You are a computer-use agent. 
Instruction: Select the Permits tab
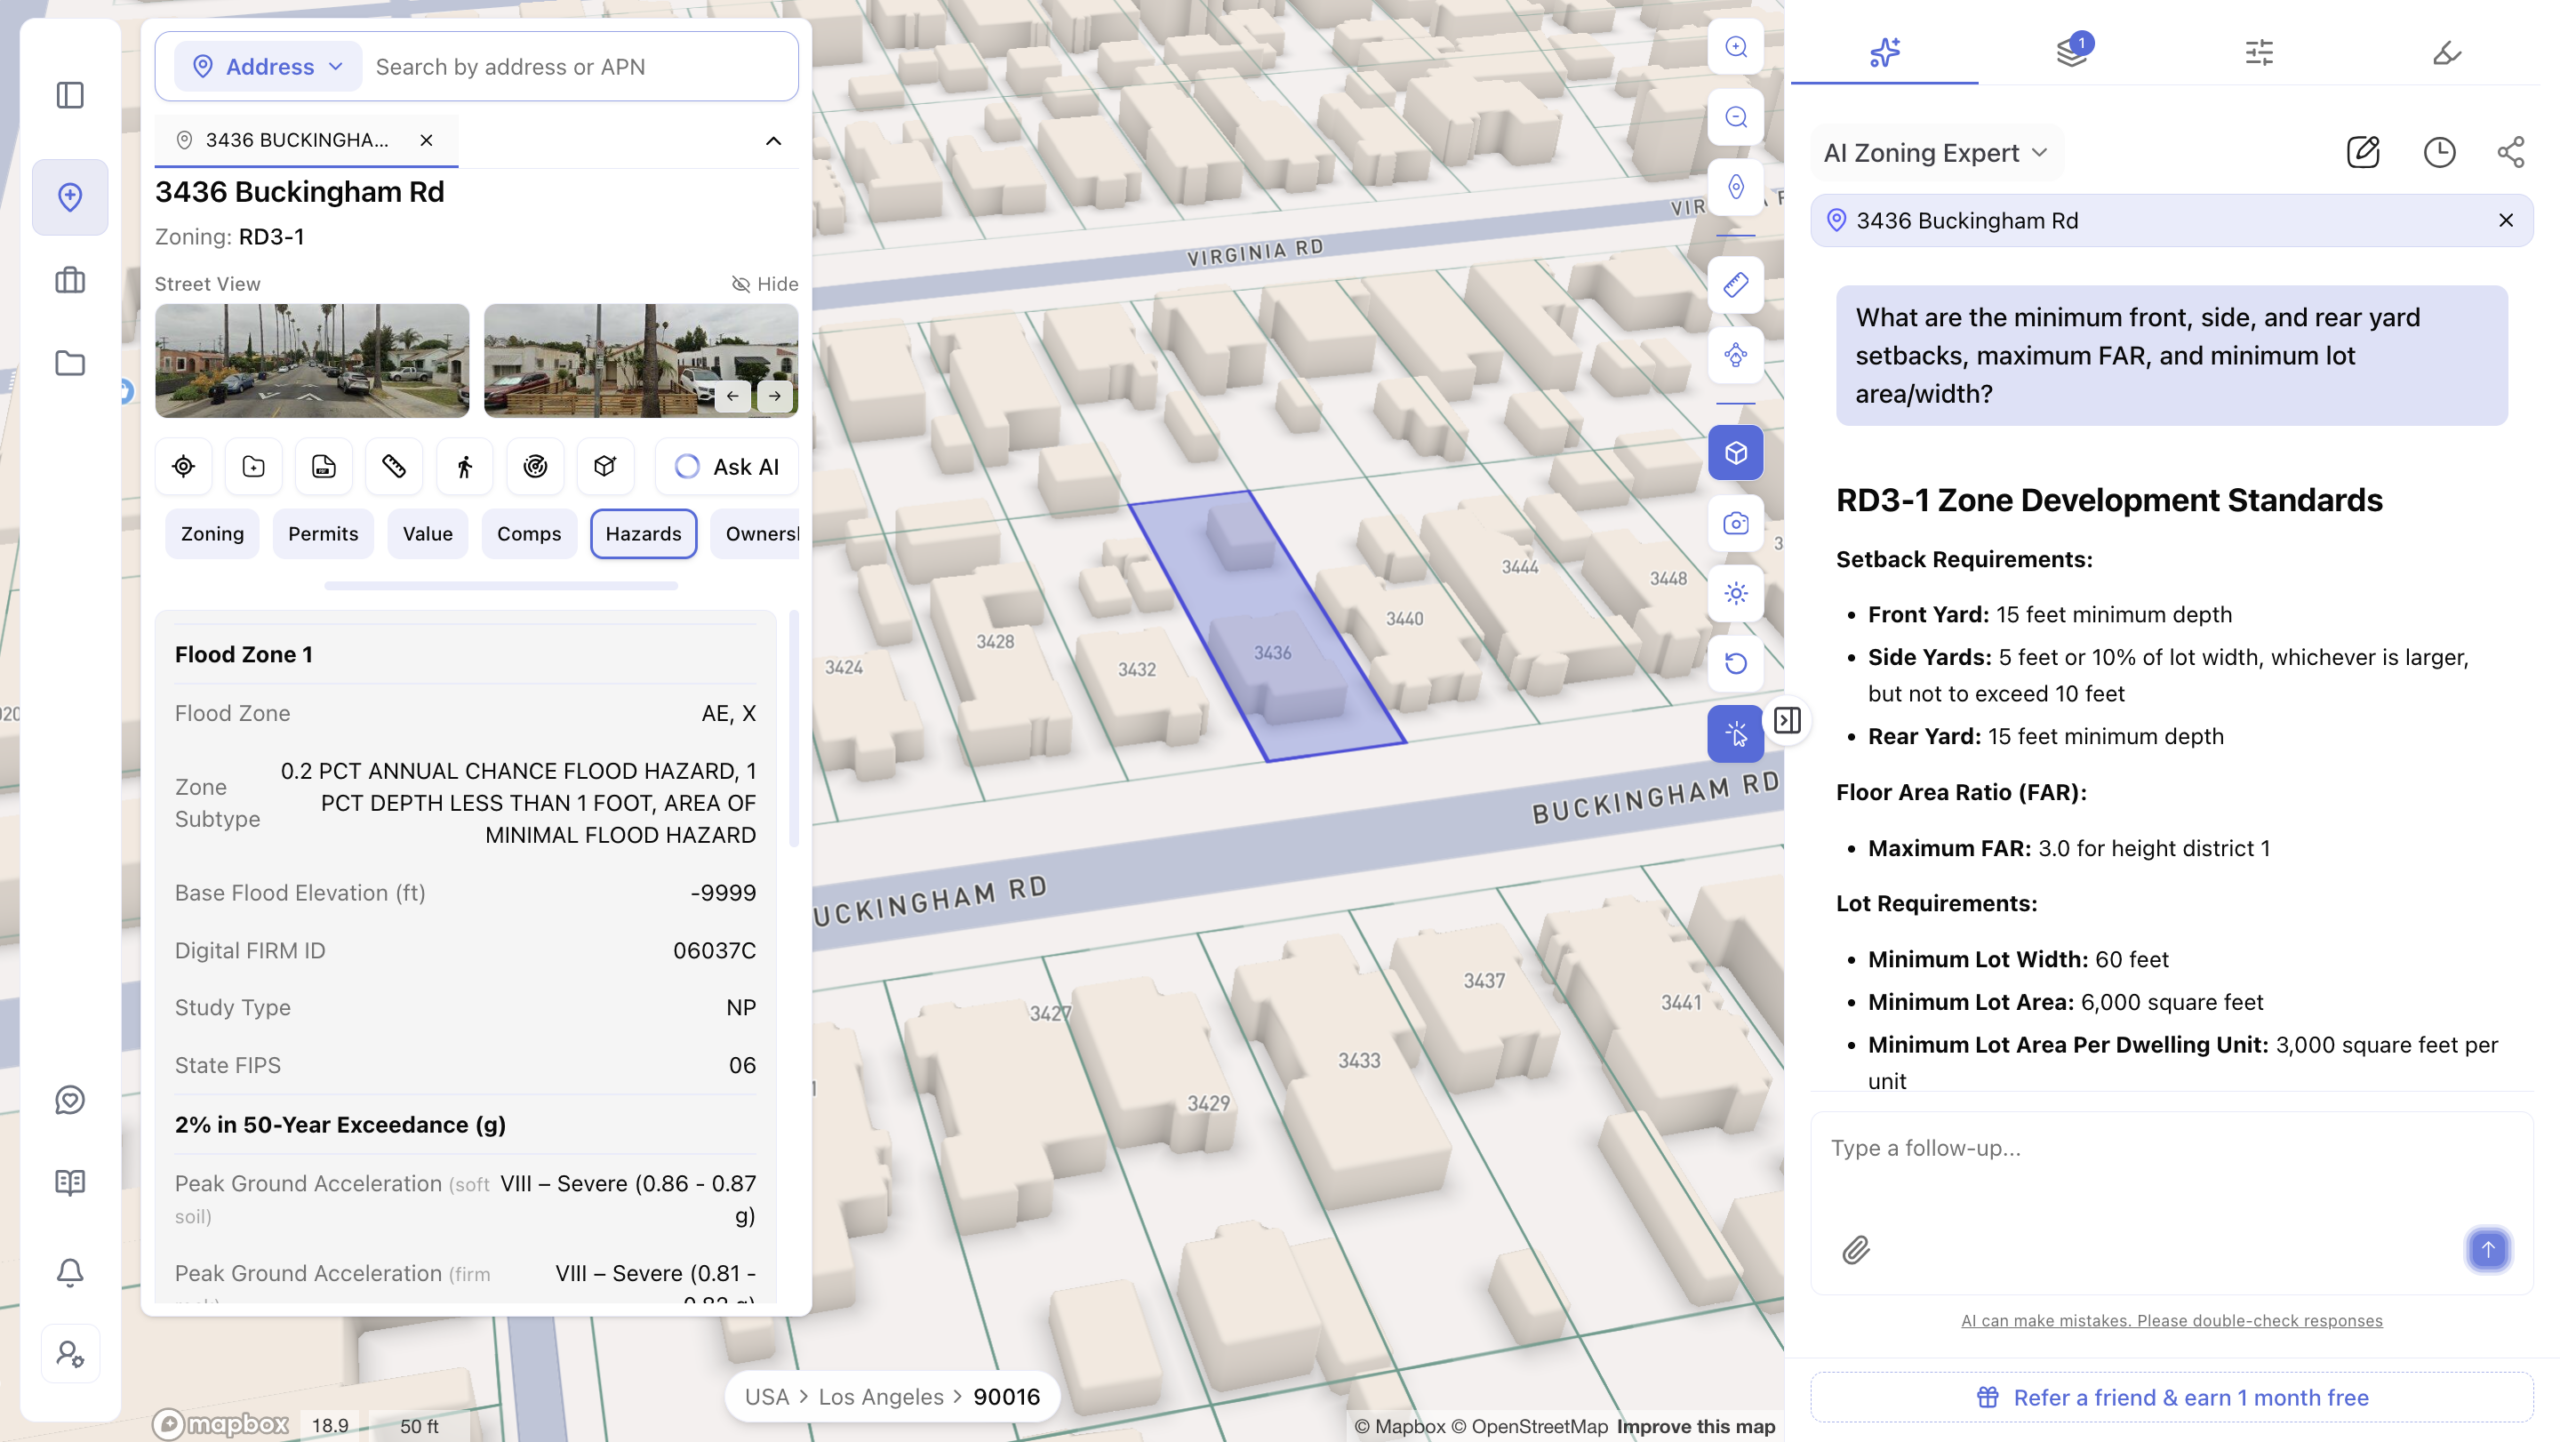click(323, 534)
